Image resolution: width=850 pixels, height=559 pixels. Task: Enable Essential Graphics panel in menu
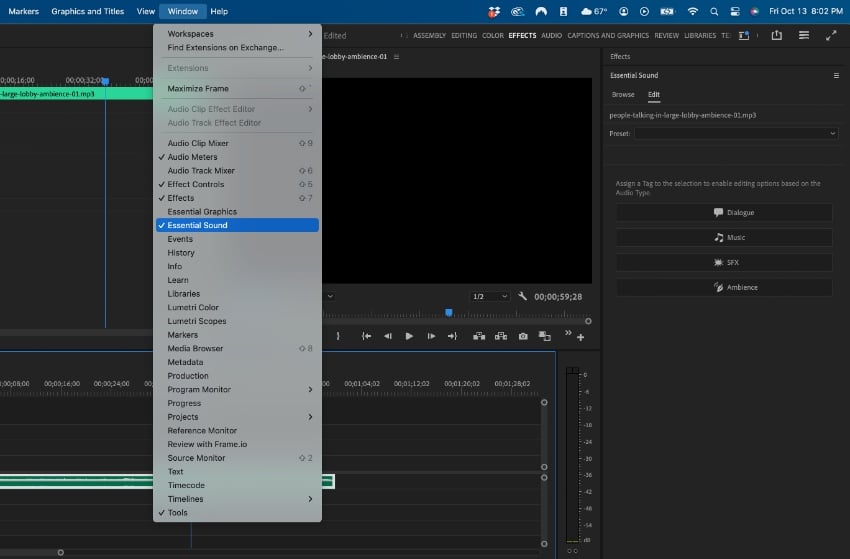point(237,211)
